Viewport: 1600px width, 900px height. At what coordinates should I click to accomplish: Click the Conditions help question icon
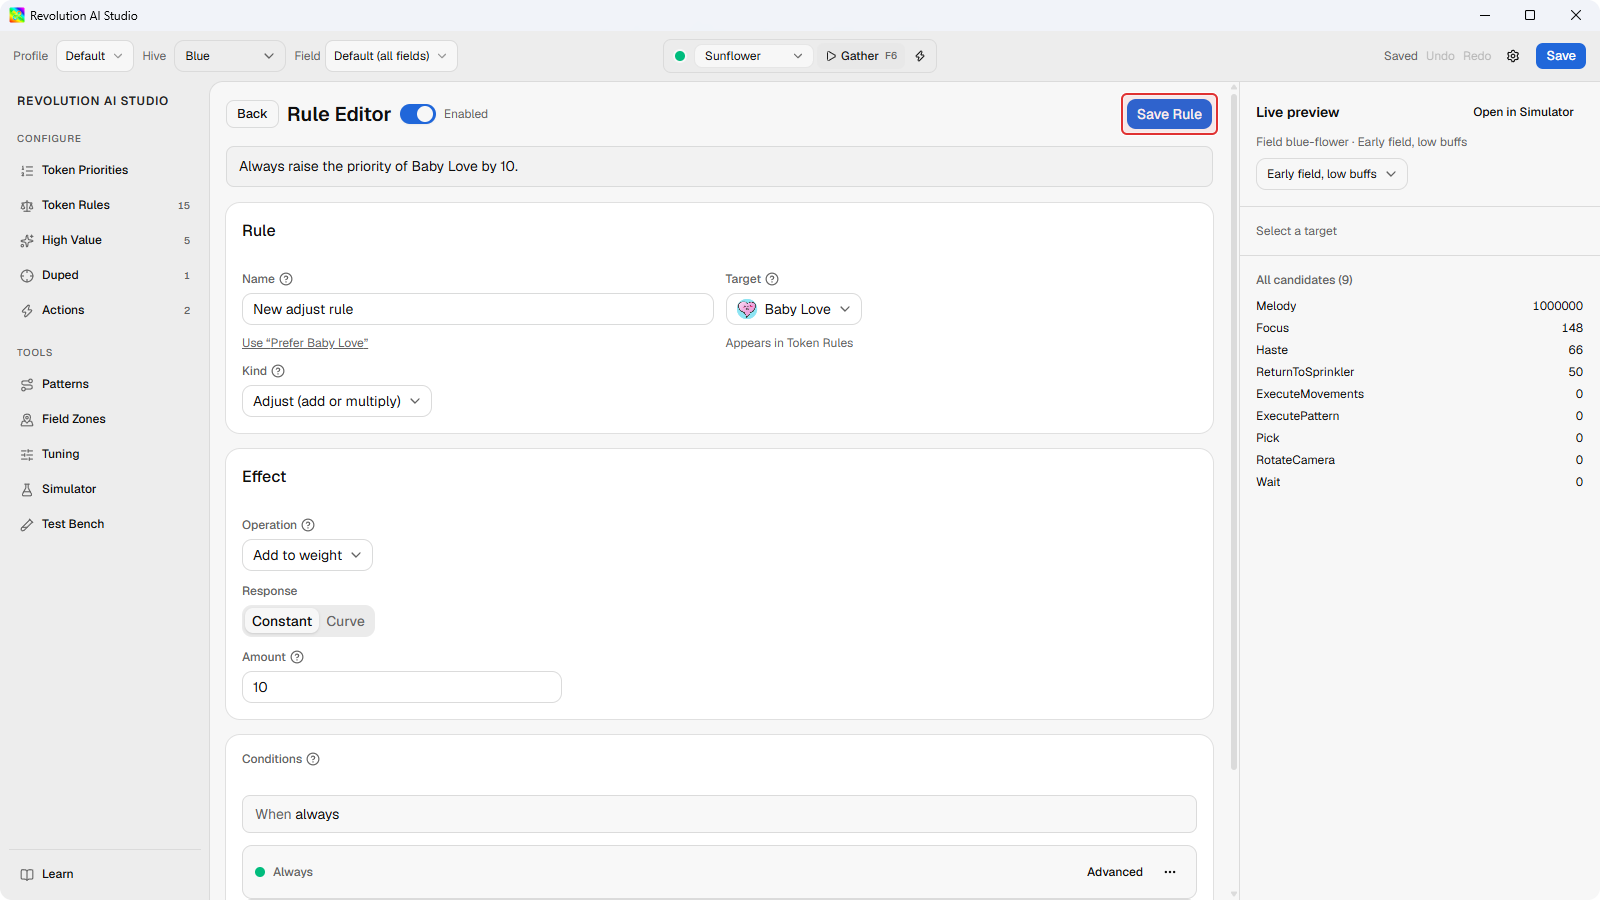coord(313,759)
